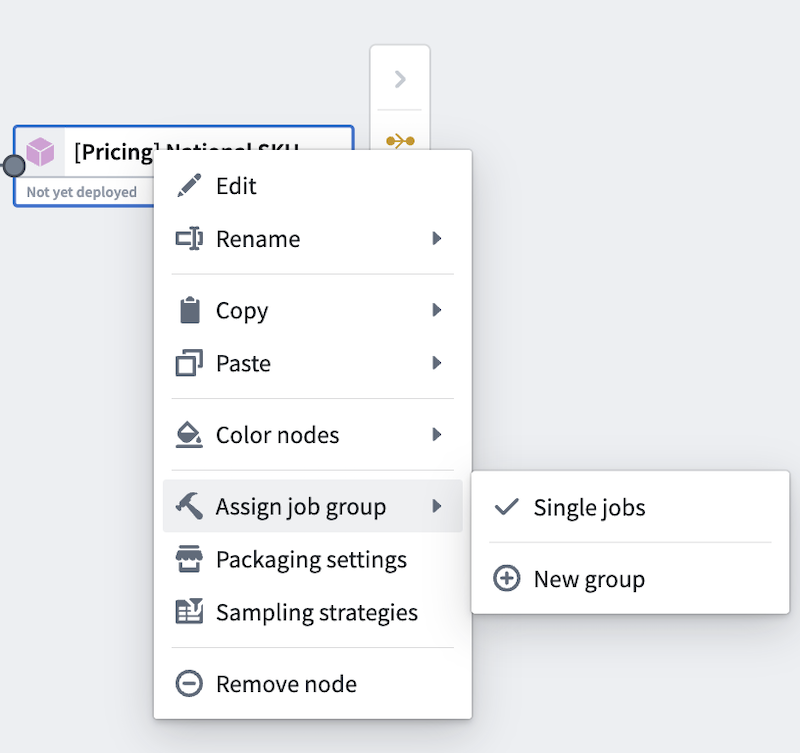Open Sampling strategies
800x753 pixels.
point(313,612)
